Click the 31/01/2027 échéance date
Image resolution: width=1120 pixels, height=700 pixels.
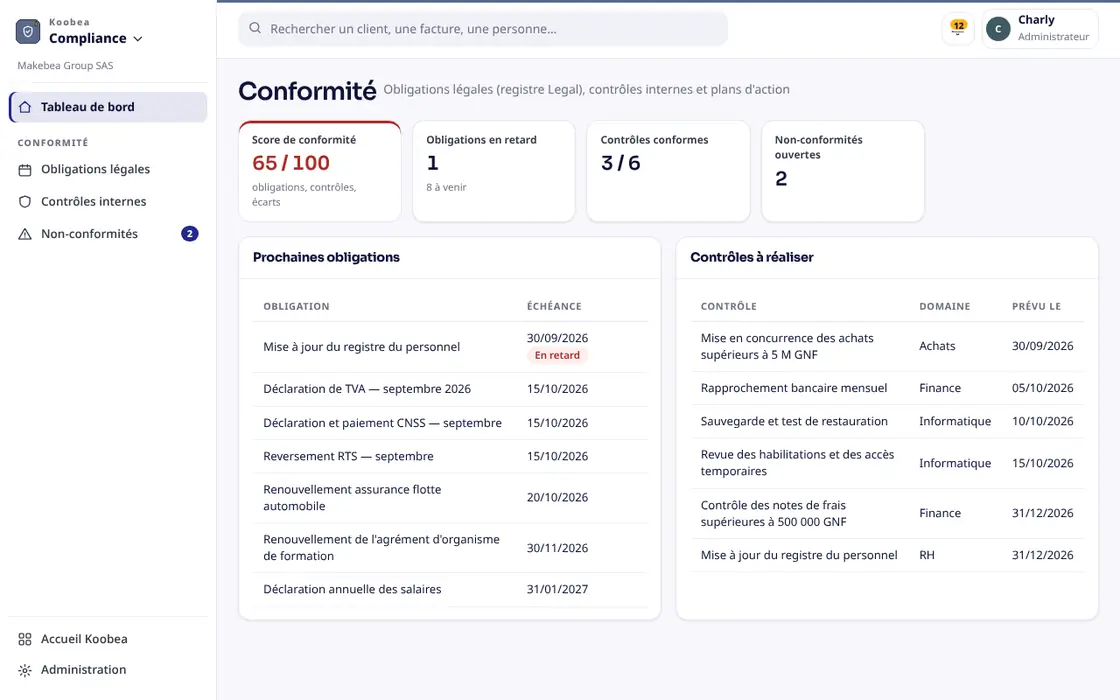pos(557,589)
